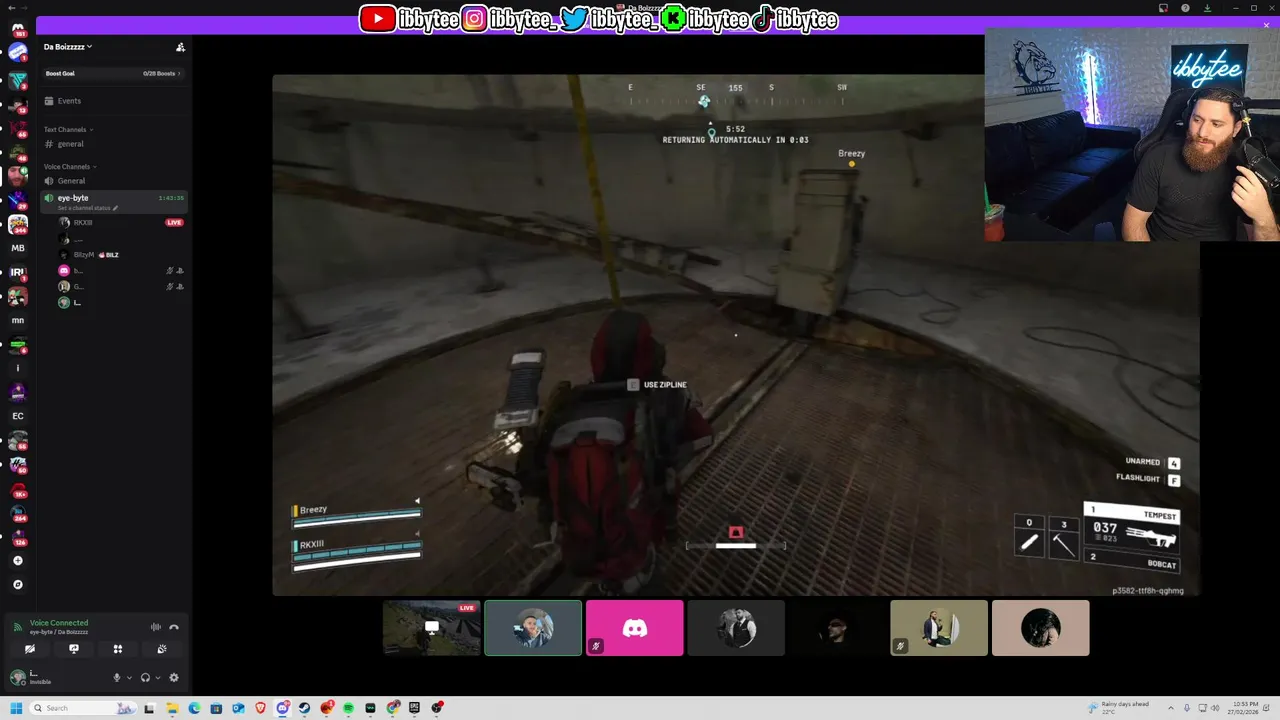Screen dimensions: 1280x720
Task: Click the Voice Connected status text
Action: click(59, 623)
